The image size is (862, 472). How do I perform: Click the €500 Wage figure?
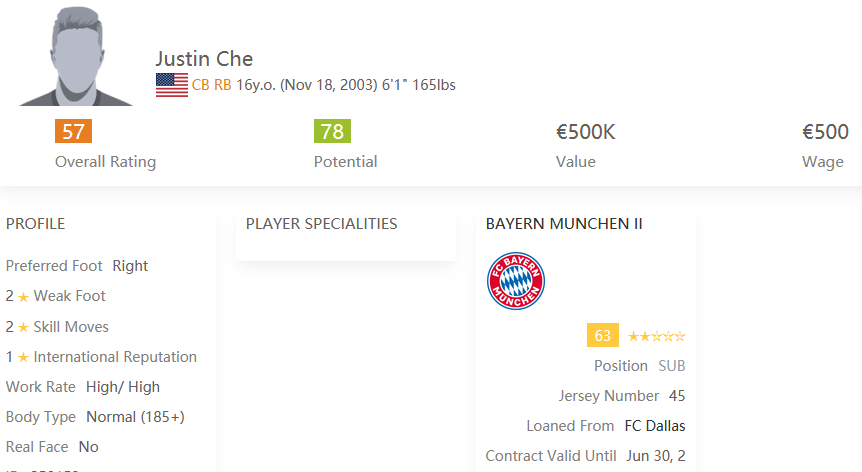[x=825, y=132]
